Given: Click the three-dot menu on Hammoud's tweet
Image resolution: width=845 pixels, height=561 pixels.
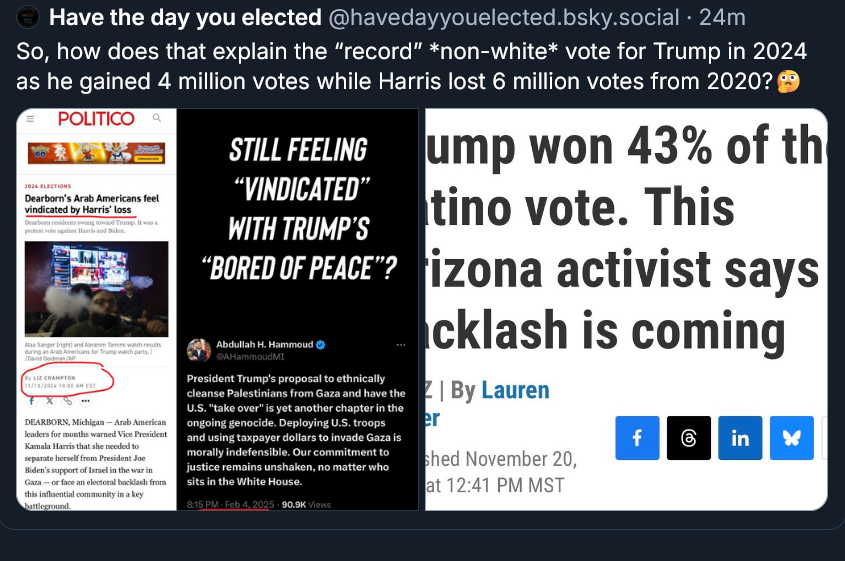Looking at the screenshot, I should [402, 345].
